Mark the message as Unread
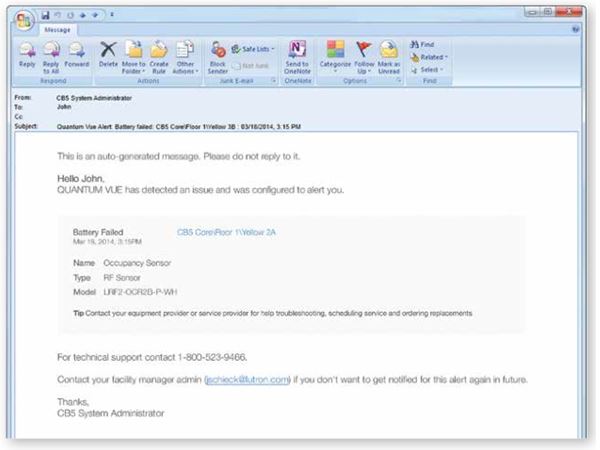Image resolution: width=600 pixels, height=450 pixels. pyautogui.click(x=389, y=58)
